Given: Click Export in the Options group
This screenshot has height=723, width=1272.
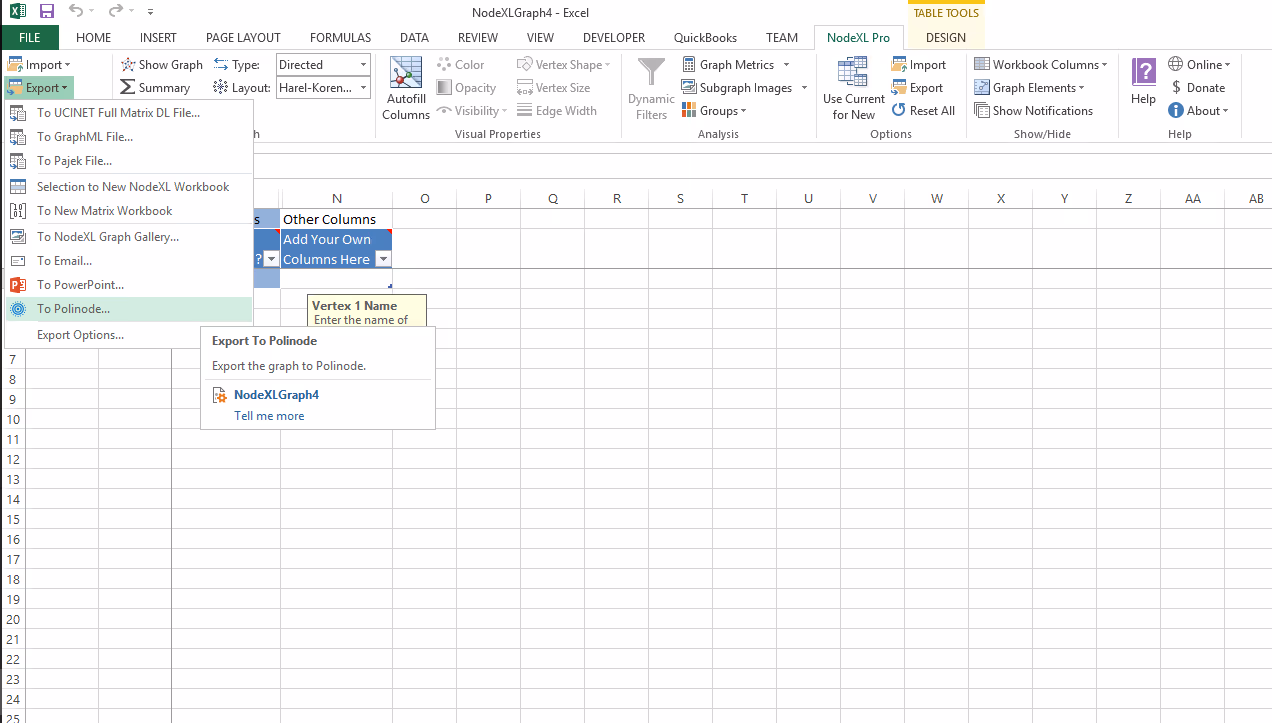Looking at the screenshot, I should [918, 88].
